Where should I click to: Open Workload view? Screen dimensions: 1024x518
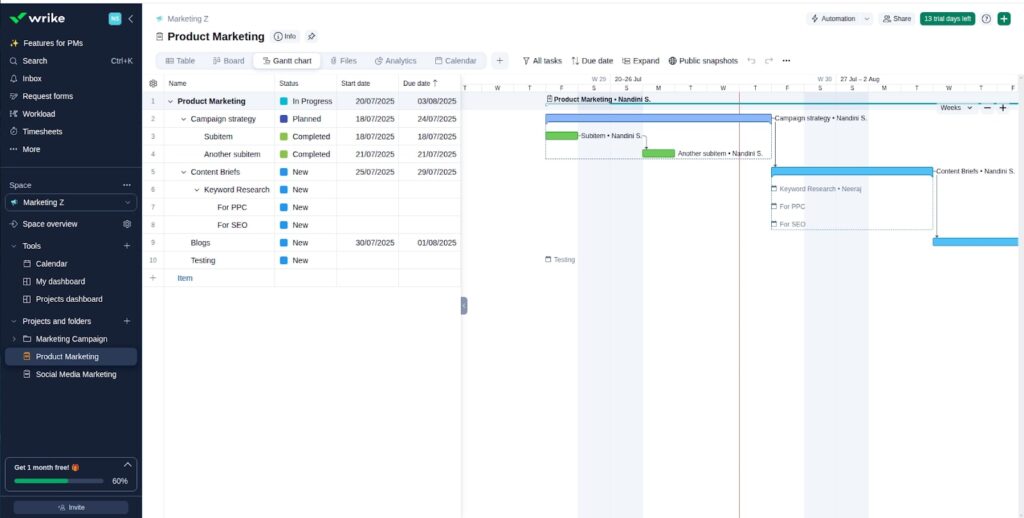pyautogui.click(x=39, y=114)
